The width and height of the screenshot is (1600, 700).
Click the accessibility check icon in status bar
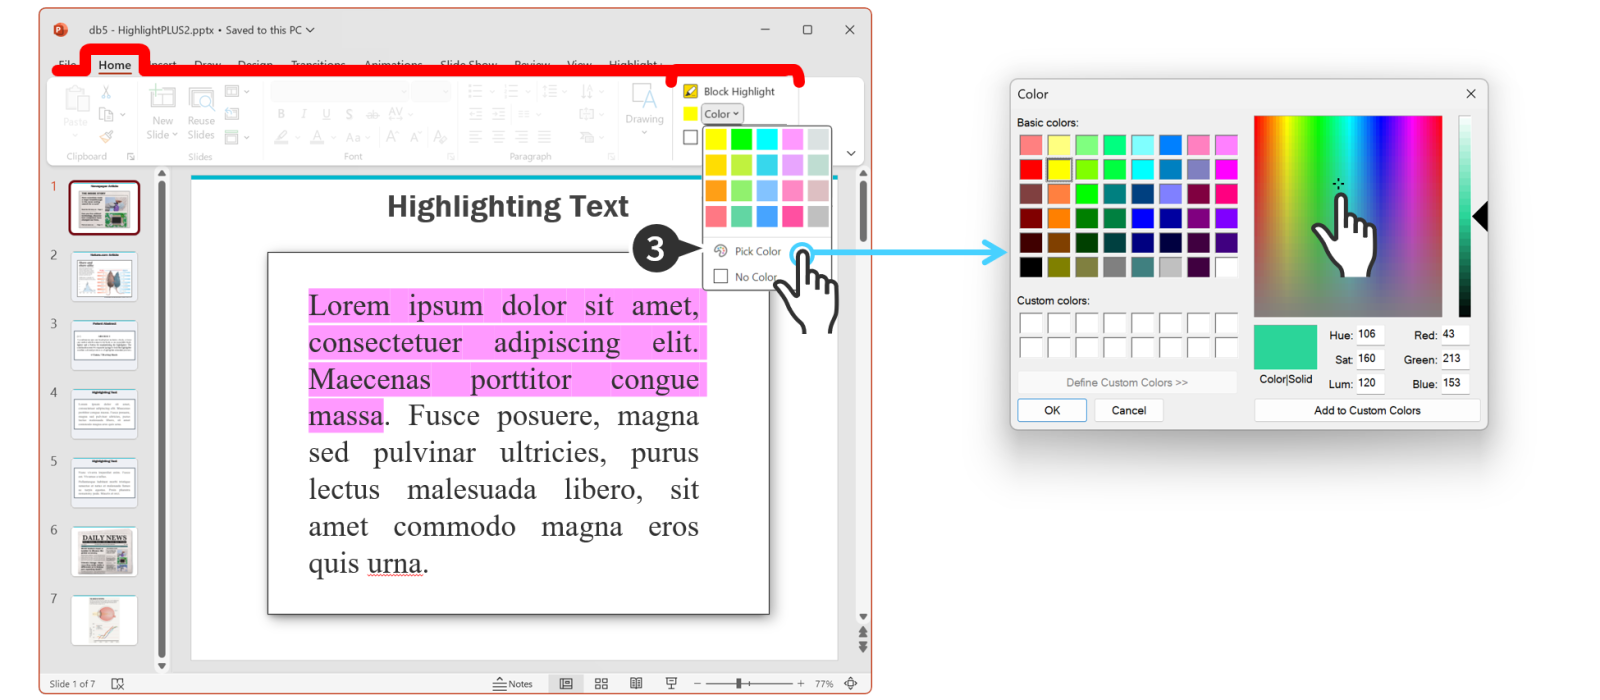click(x=117, y=684)
